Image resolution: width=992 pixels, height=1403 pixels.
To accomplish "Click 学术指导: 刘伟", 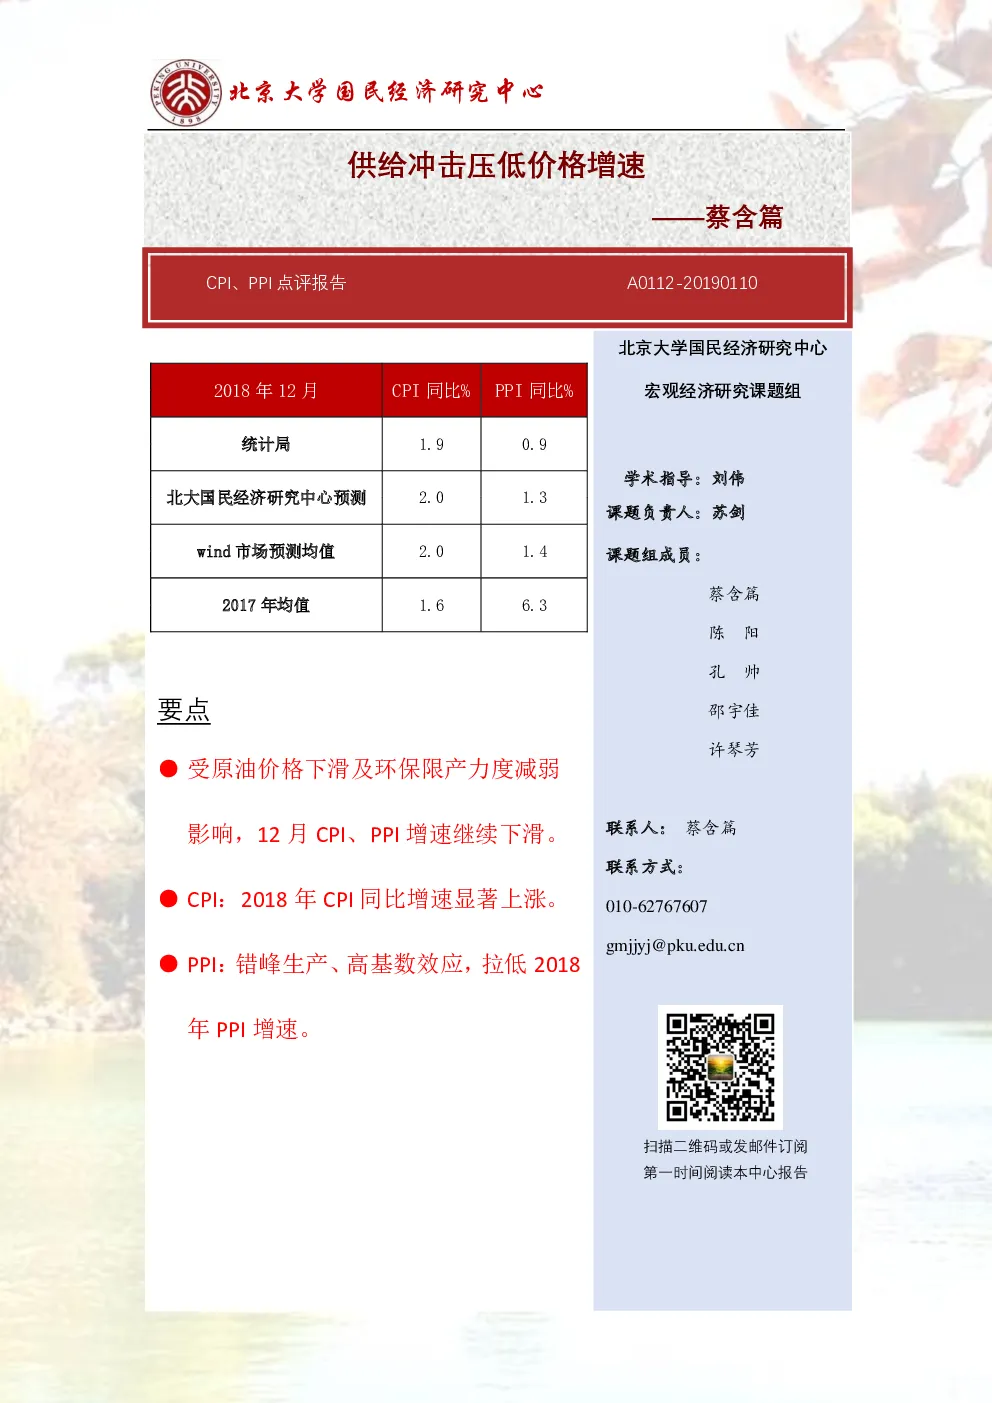I will (x=684, y=478).
